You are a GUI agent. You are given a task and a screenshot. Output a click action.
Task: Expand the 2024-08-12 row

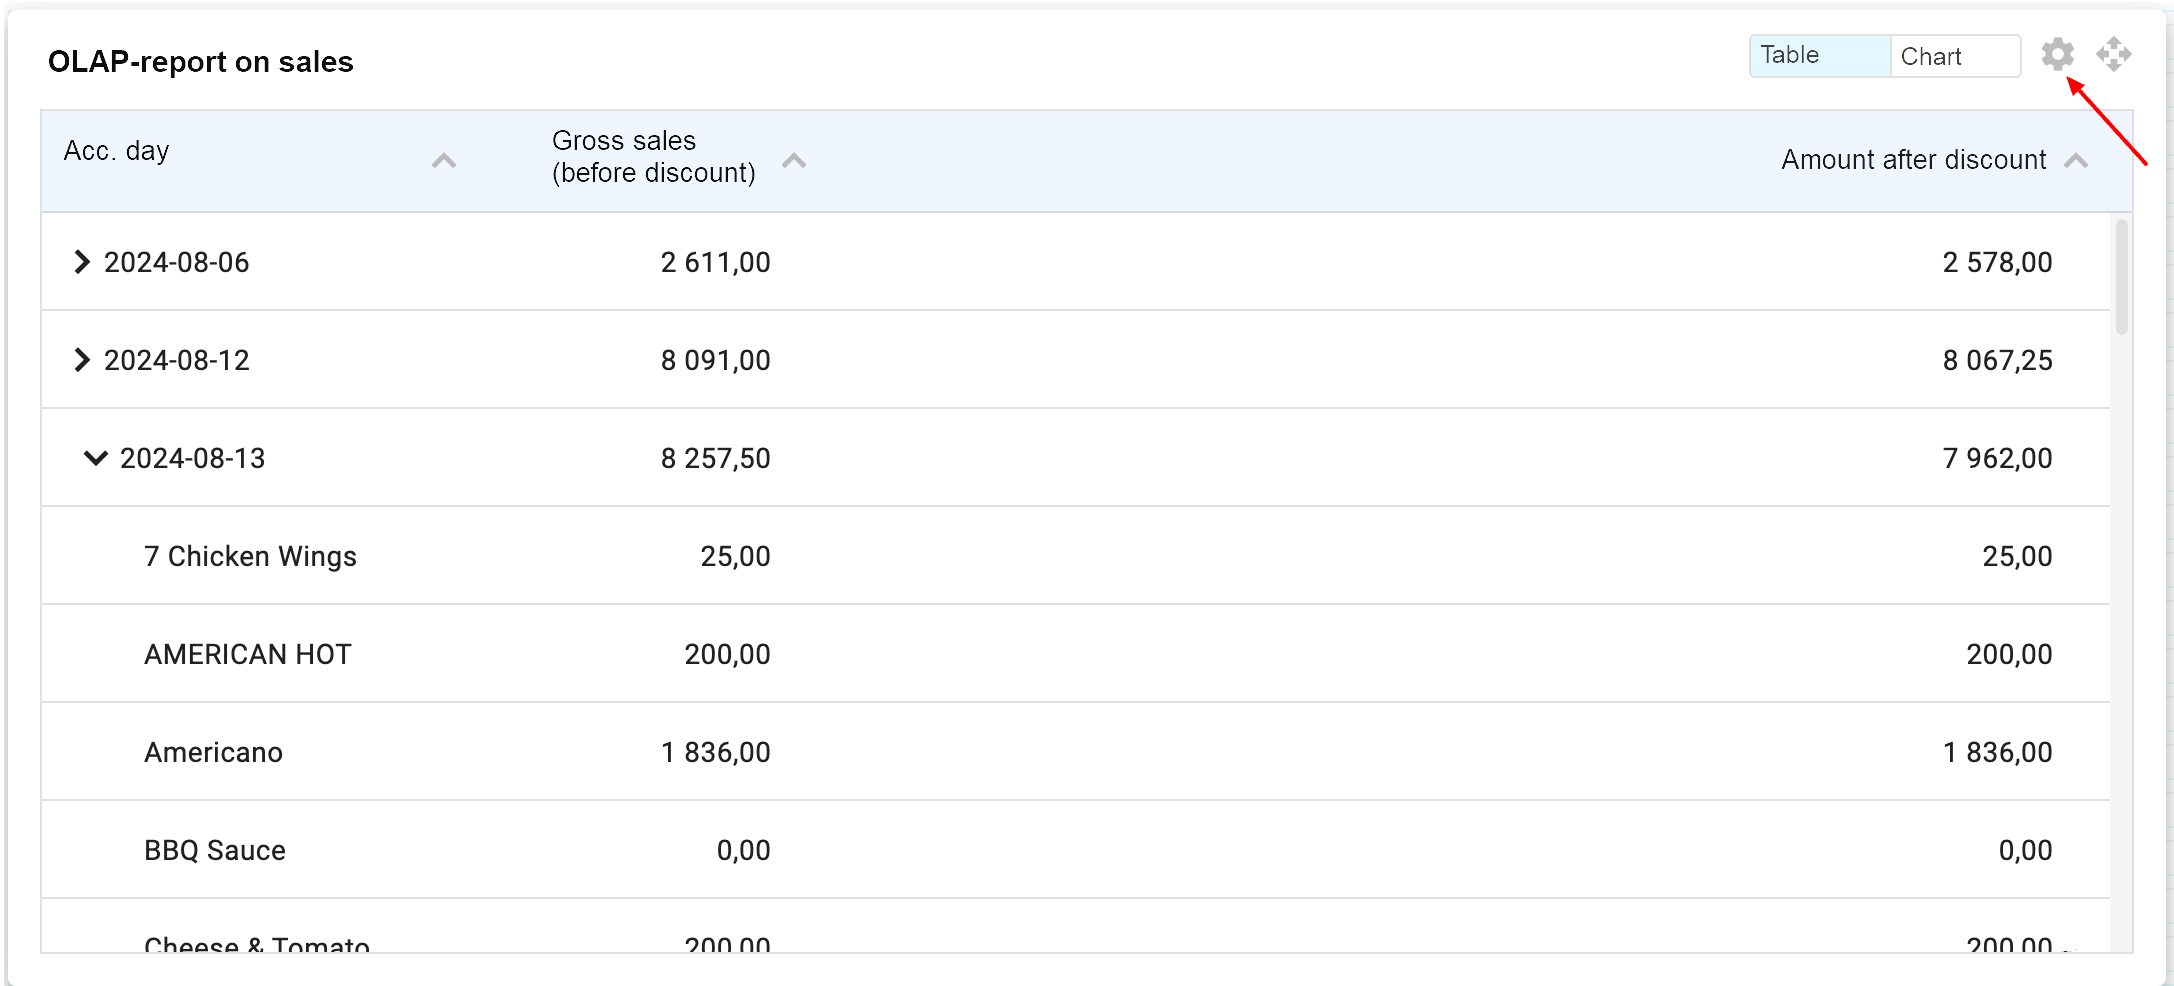(82, 360)
